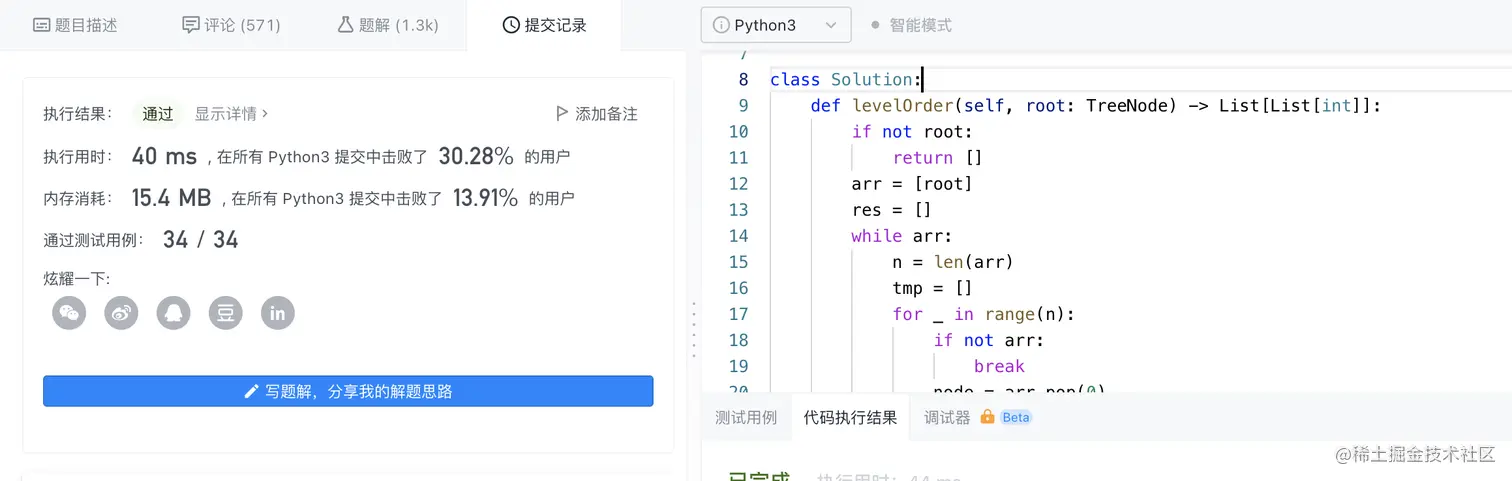Click the 13.91% memory percentile
Viewport: 1512px width, 481px height.
click(x=485, y=198)
